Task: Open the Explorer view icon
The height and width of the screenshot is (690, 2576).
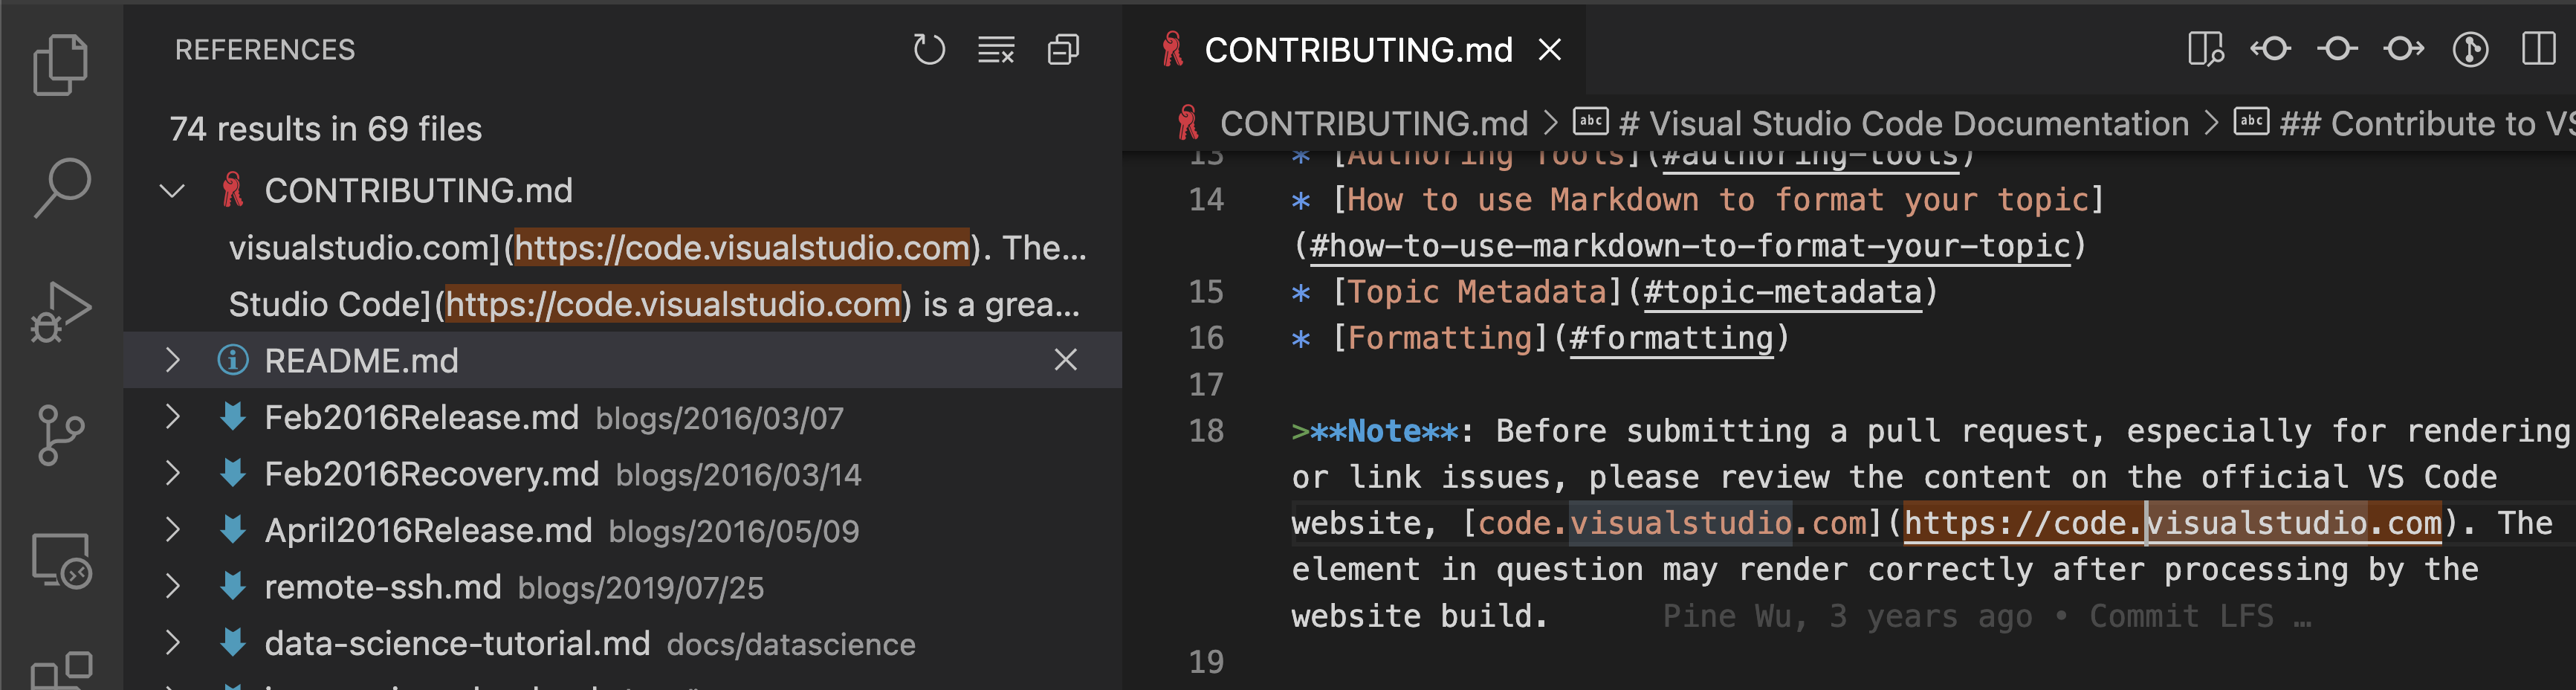Action: coord(60,65)
